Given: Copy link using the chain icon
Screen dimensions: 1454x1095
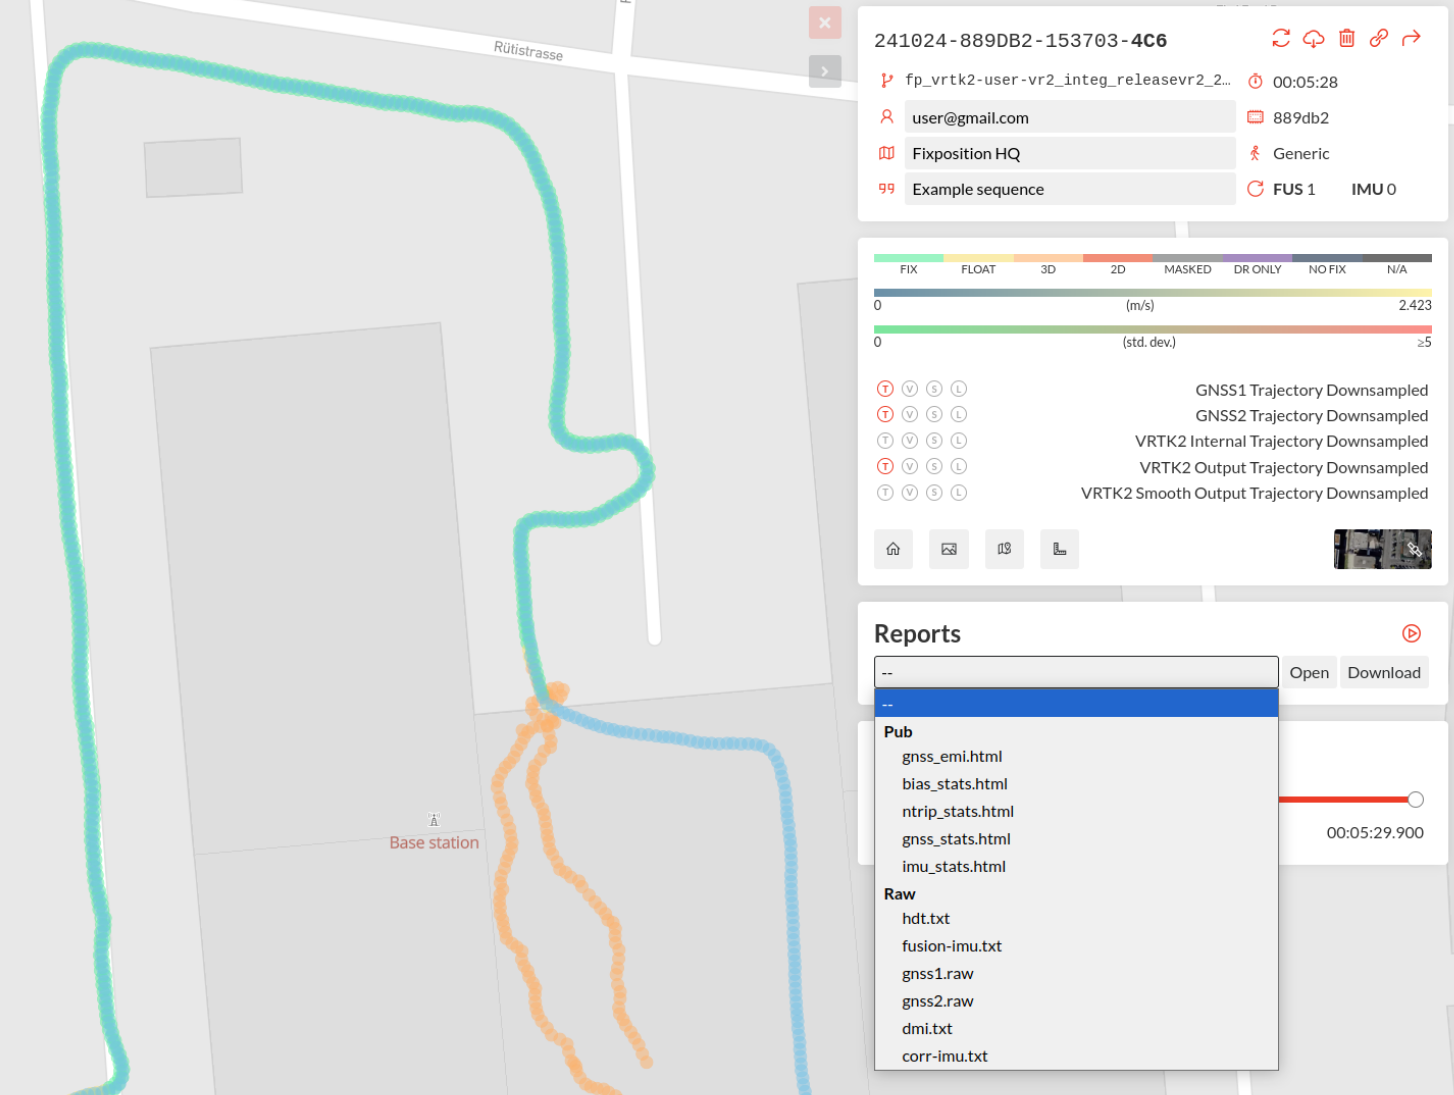Looking at the screenshot, I should click(1379, 38).
